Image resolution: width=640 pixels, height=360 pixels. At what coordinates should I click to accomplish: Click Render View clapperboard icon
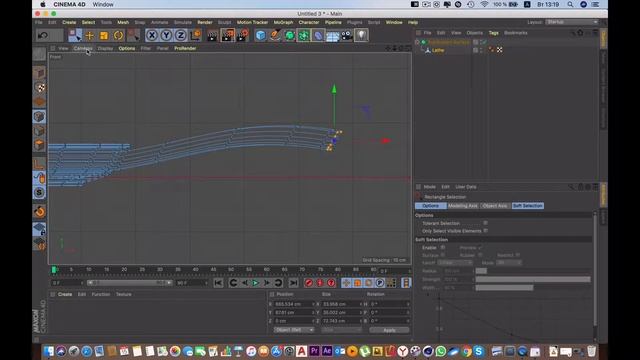(x=213, y=36)
